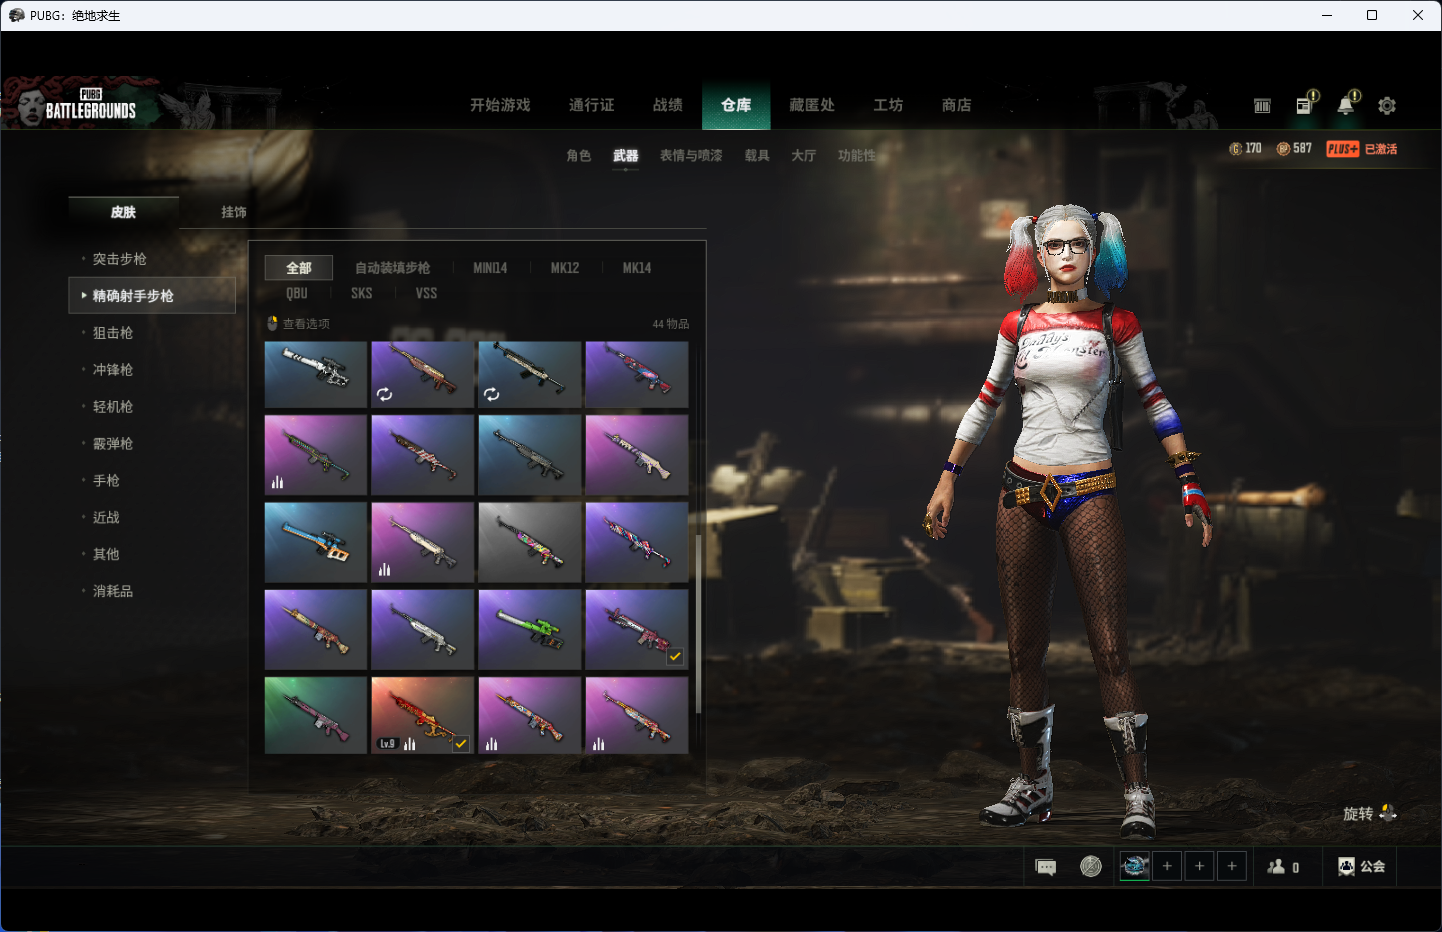Image resolution: width=1442 pixels, height=932 pixels.
Task: Open the 战绩 tab
Action: point(668,105)
